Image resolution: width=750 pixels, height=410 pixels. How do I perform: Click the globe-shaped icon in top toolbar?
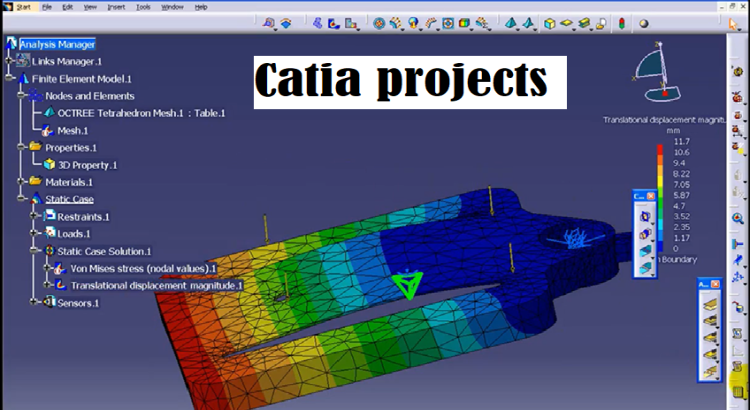[x=413, y=23]
